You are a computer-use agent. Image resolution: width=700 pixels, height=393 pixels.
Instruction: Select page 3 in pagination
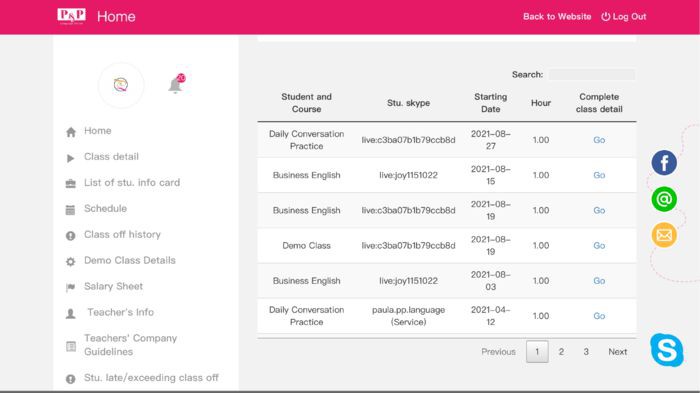tap(586, 351)
